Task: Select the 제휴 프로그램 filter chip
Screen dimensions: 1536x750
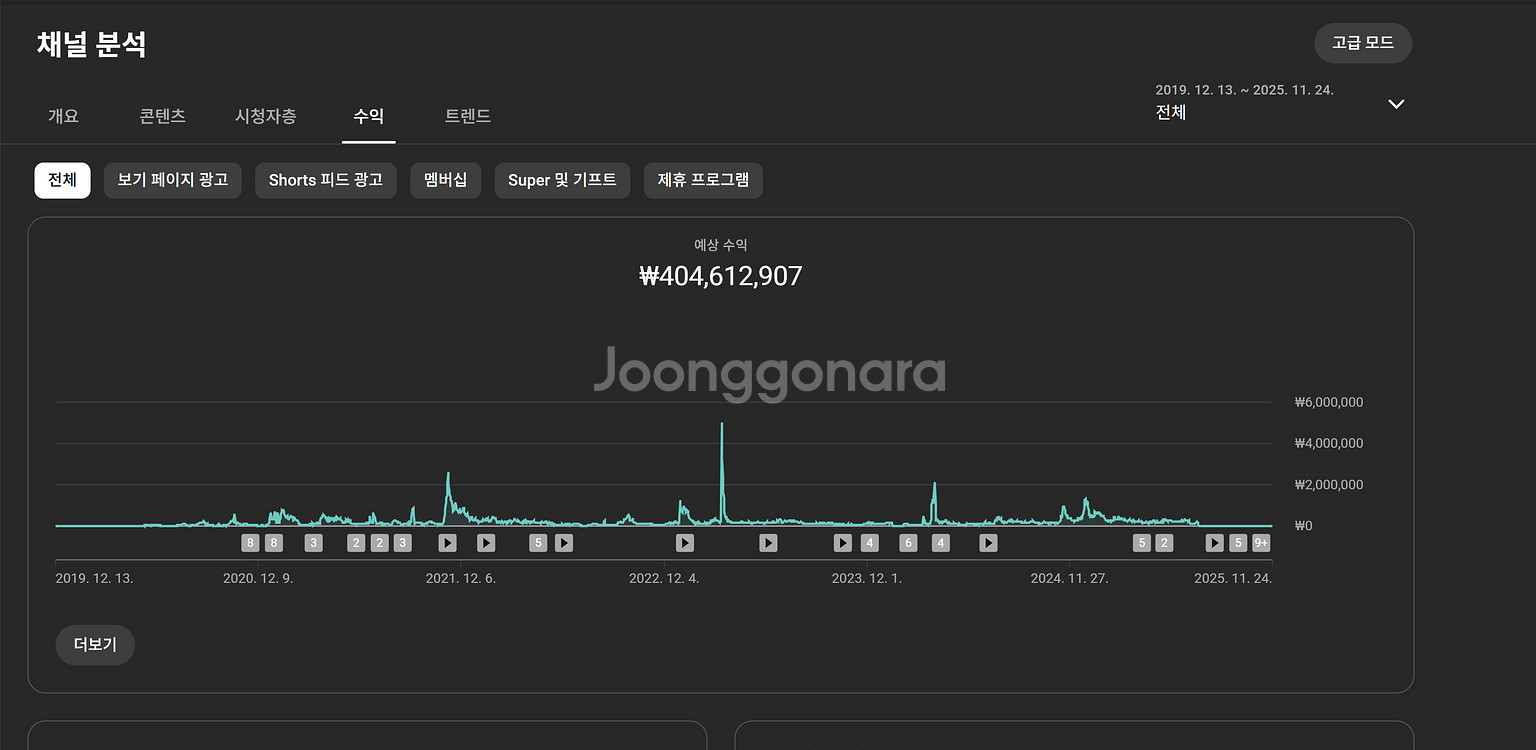Action: 702,180
